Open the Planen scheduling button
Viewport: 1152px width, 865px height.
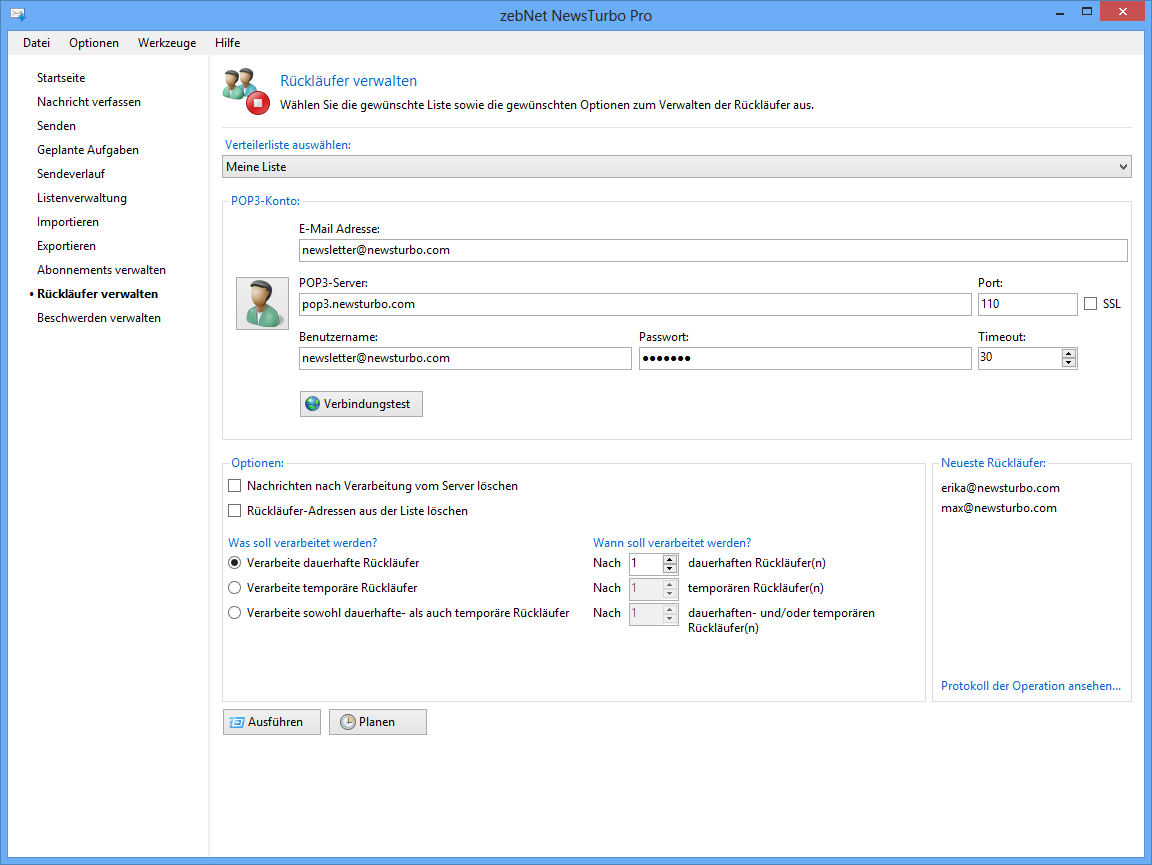378,722
